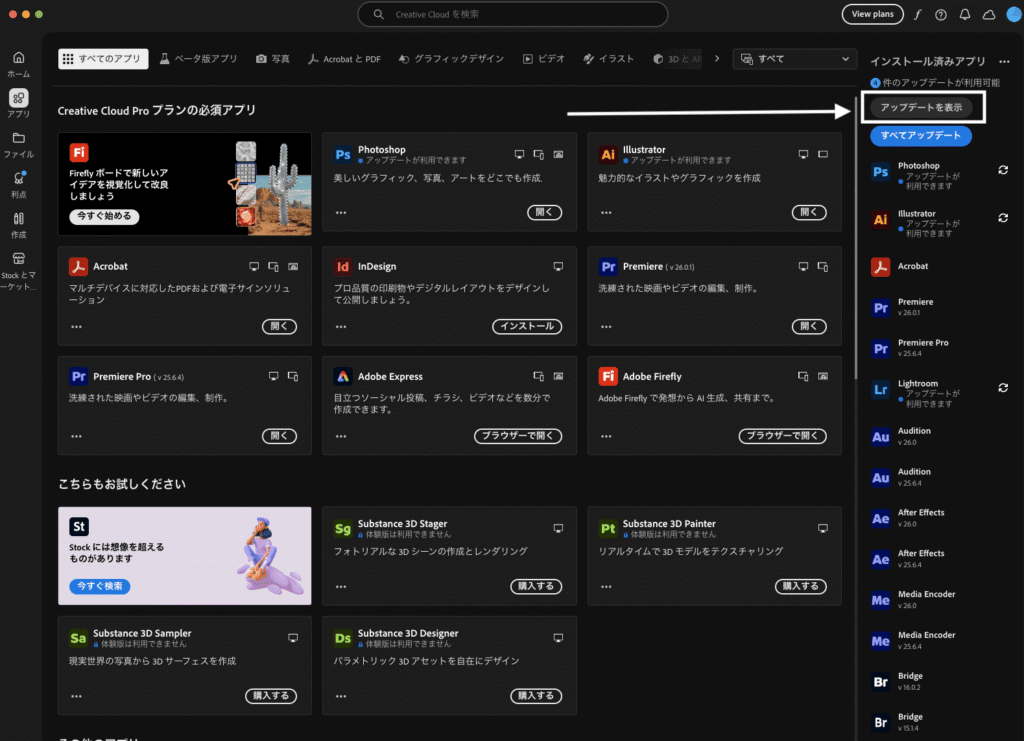
Task: Click the notifications bell icon
Action: tap(965, 15)
